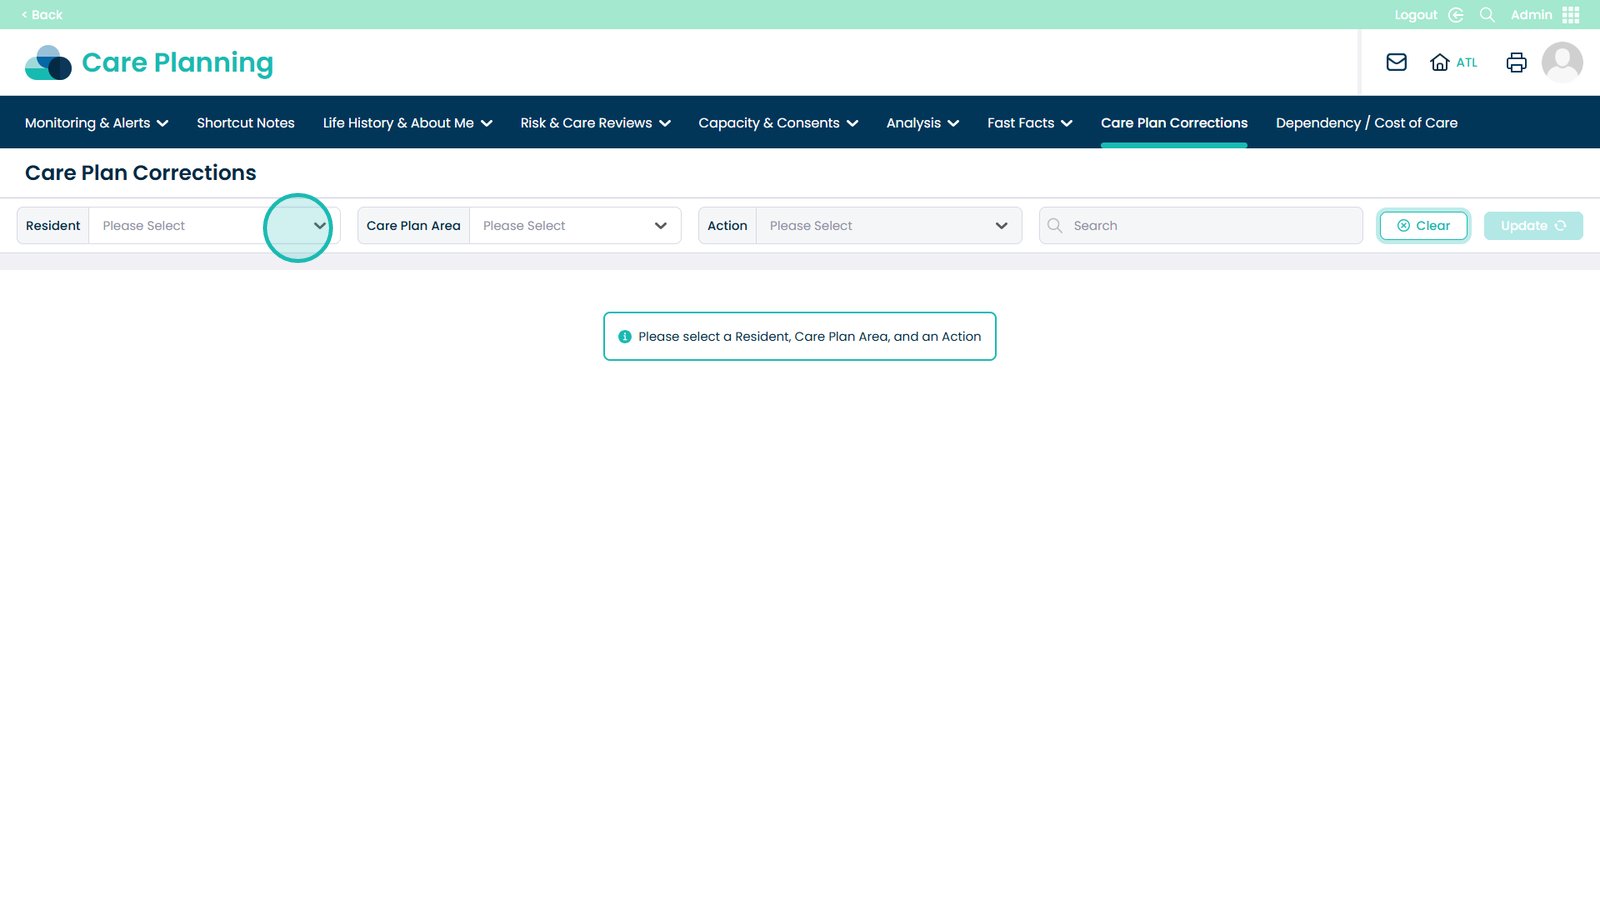This screenshot has height=900, width=1600.
Task: Click the top bar search magnifier
Action: pyautogui.click(x=1487, y=15)
